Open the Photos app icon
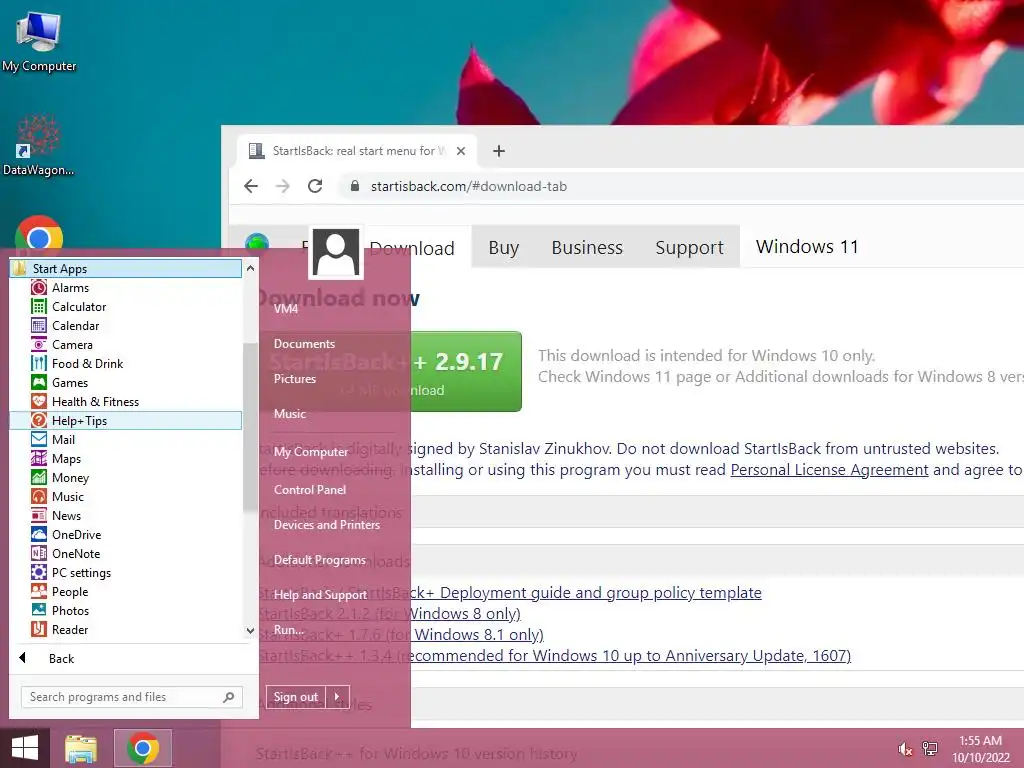Screen dimensions: 1024x768 39,610
